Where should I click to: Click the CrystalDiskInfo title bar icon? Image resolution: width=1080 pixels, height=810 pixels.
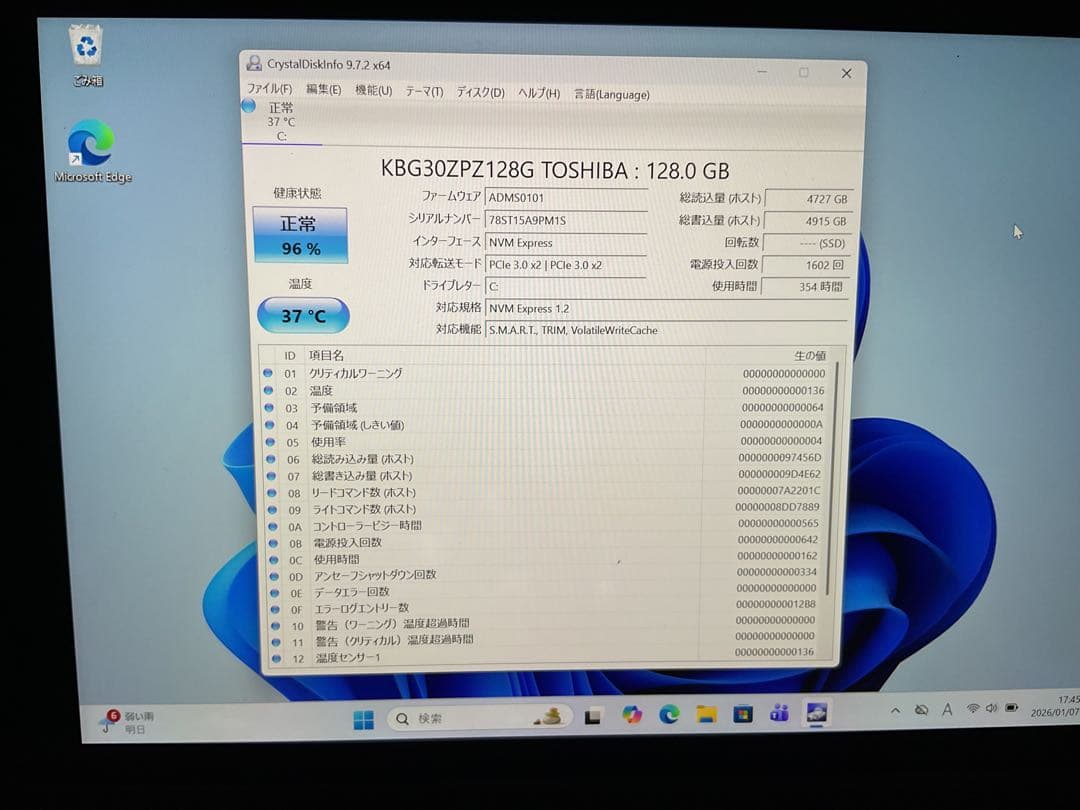click(254, 63)
